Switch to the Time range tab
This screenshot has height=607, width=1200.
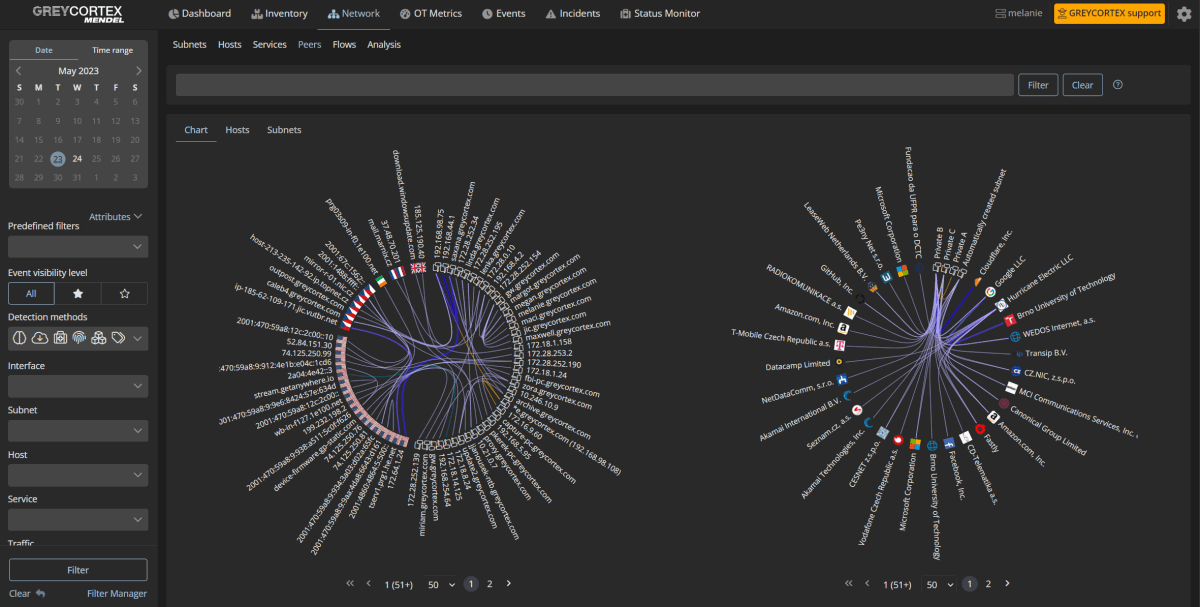click(x=113, y=50)
